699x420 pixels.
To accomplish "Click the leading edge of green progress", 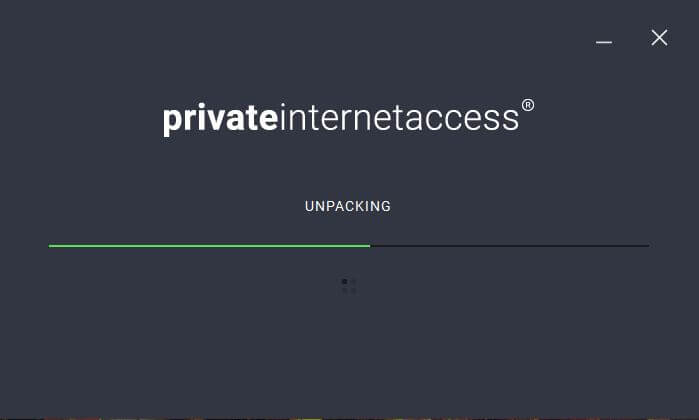I will pos(369,246).
